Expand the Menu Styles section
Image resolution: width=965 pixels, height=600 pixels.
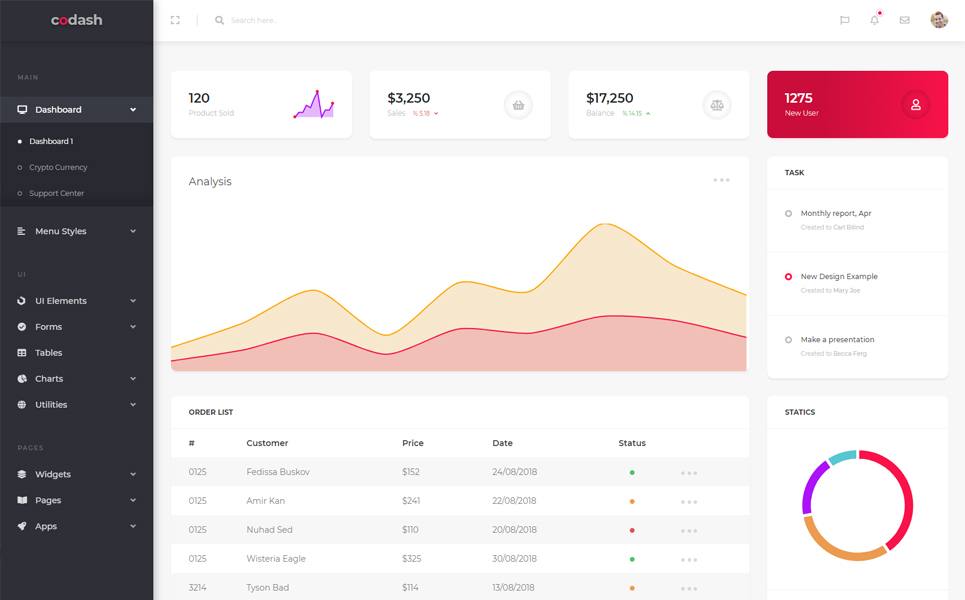60,230
